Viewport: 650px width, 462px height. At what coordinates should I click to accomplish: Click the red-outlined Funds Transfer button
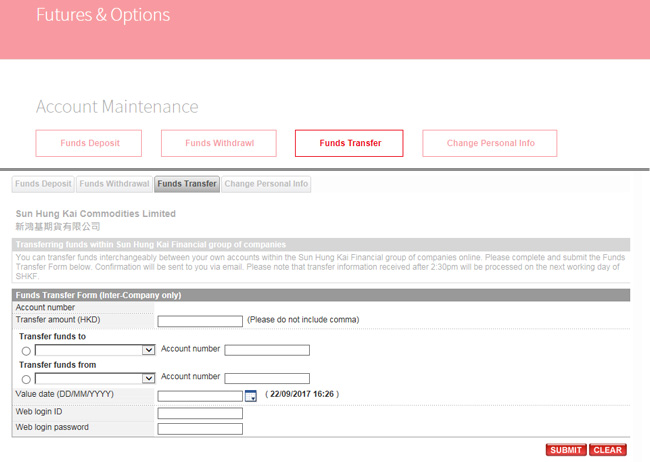pyautogui.click(x=349, y=143)
